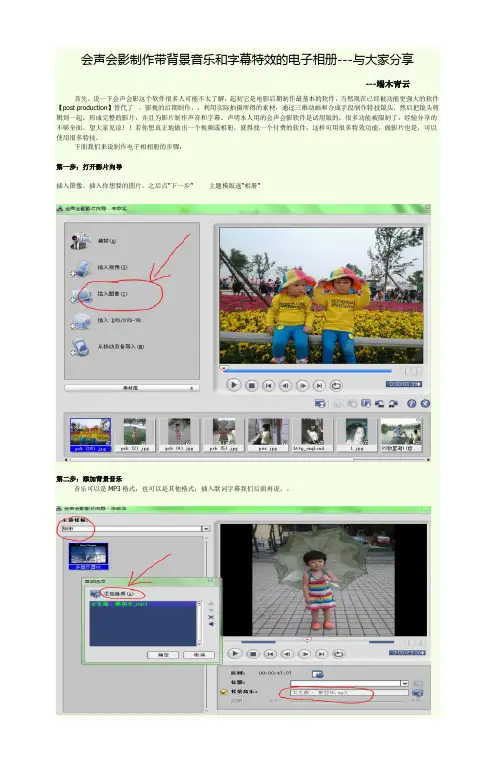Click the blue help icon below preview
The image size is (495, 765).
pyautogui.click(x=411, y=403)
